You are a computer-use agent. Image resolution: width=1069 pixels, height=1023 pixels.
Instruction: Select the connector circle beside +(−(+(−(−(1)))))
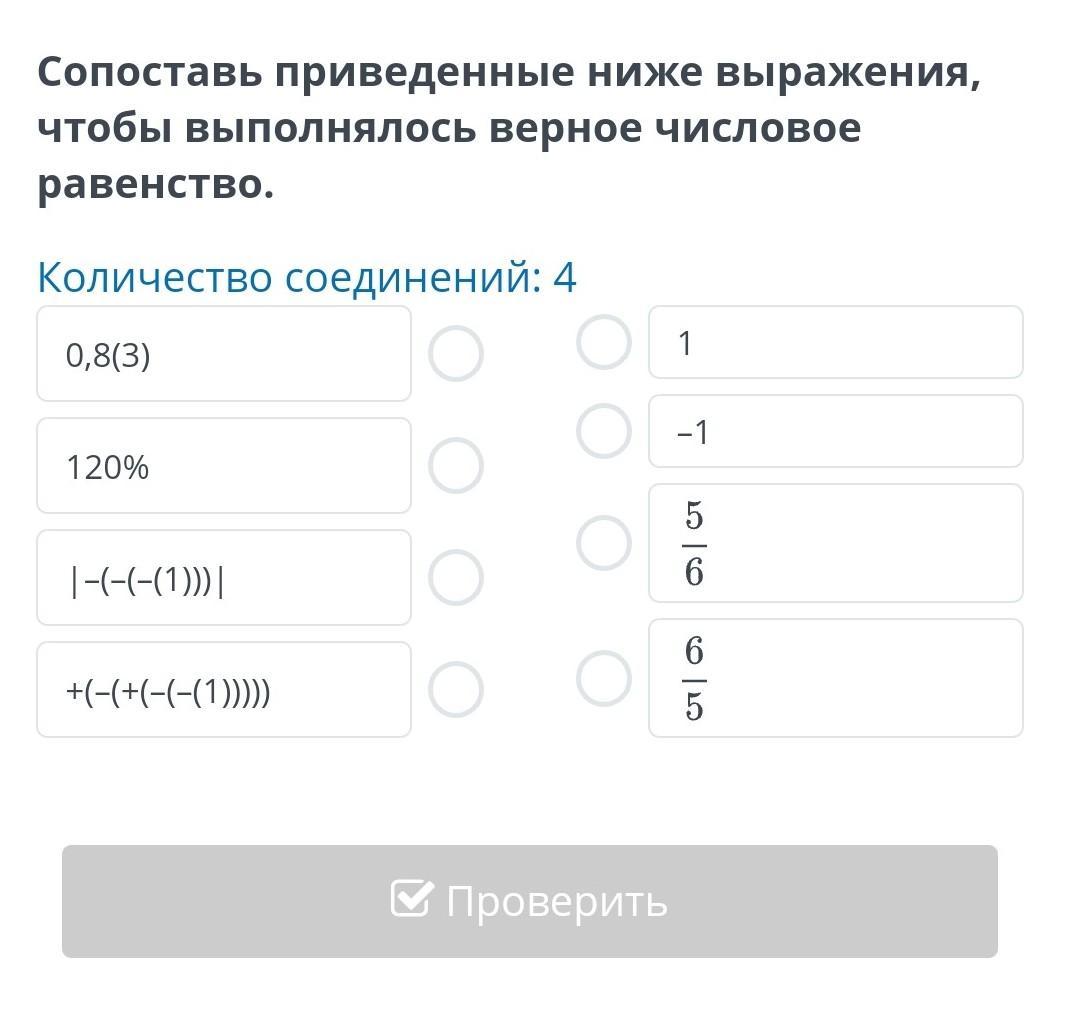pyautogui.click(x=456, y=690)
